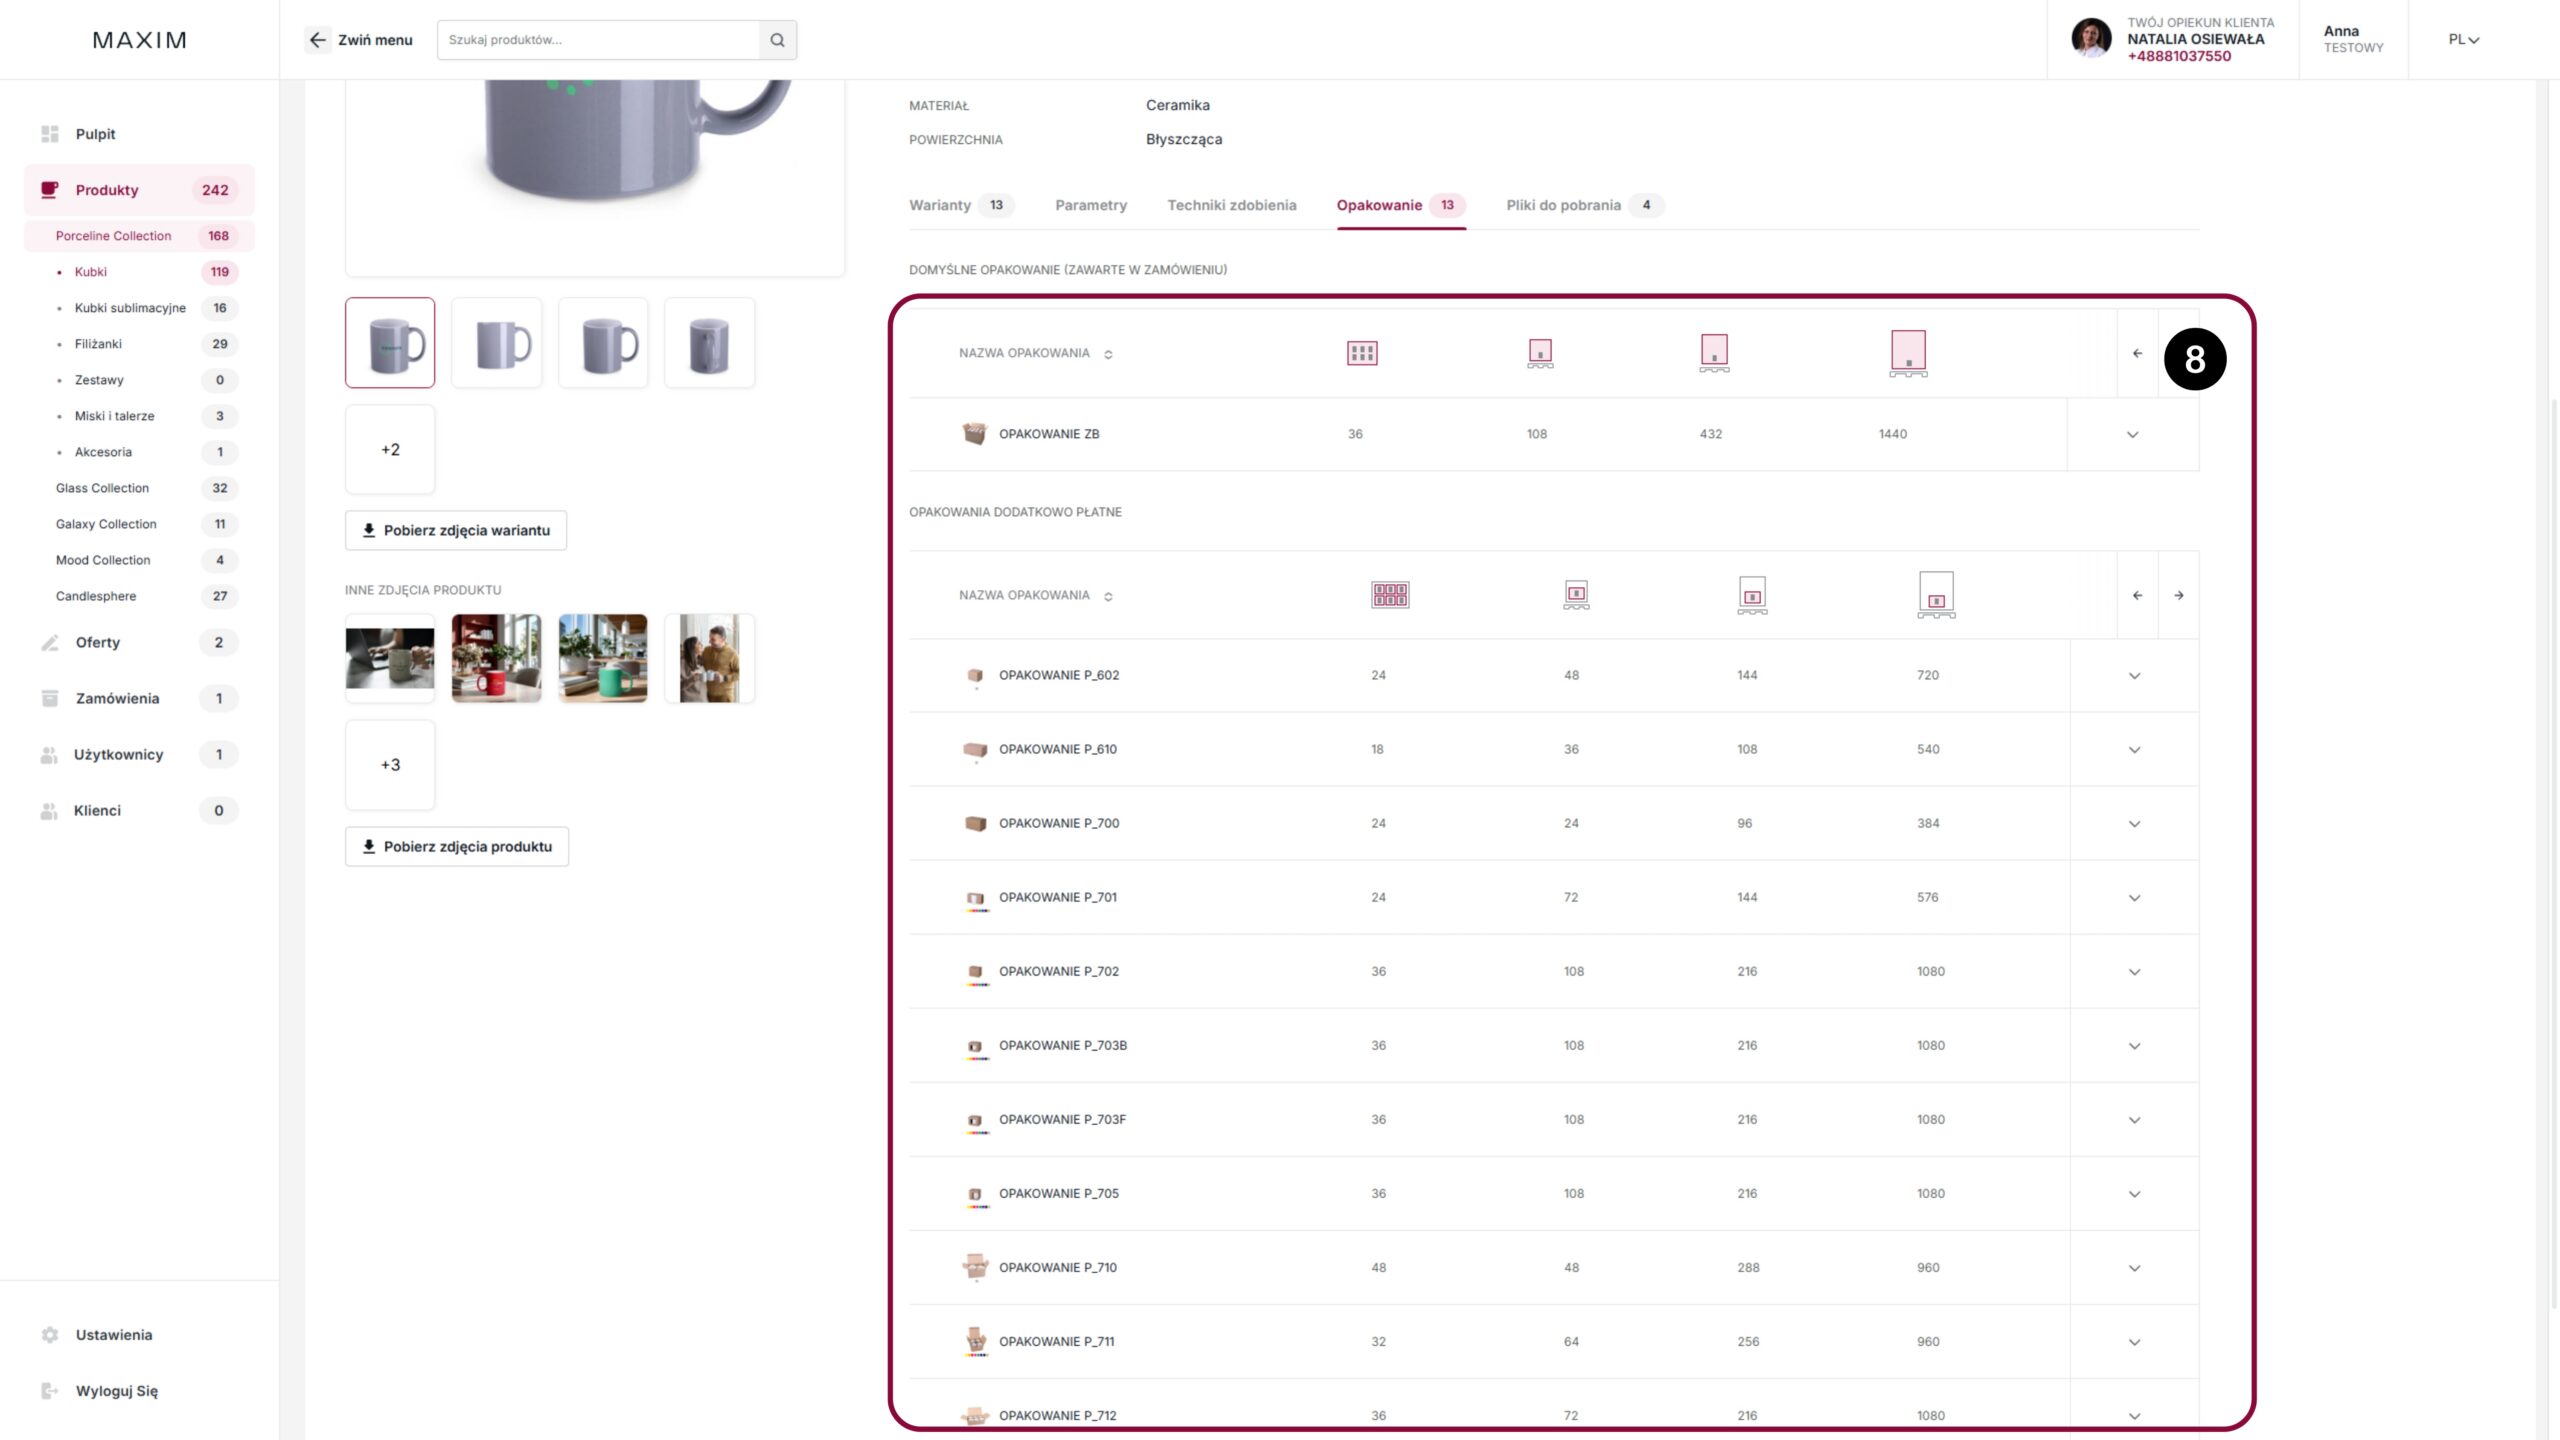2560x1440 pixels.
Task: Open Ustawienia settings from sidebar
Action: pyautogui.click(x=113, y=1335)
